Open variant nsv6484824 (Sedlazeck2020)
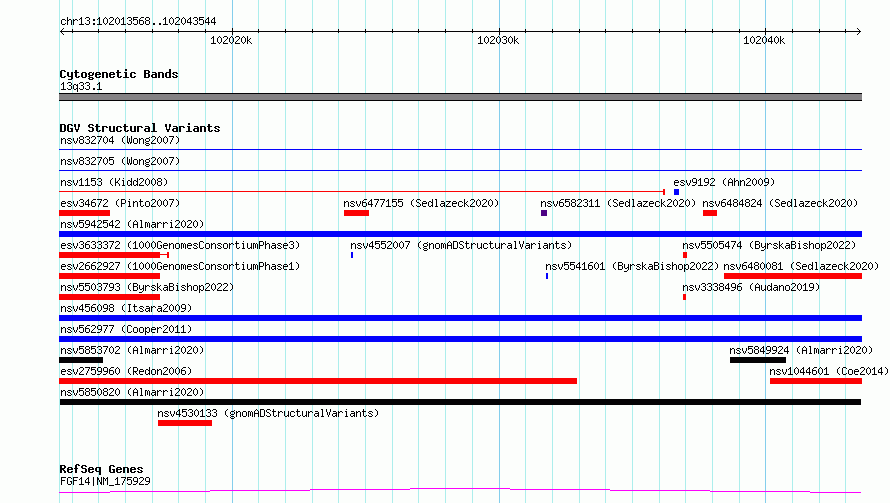The image size is (890, 503). (780, 203)
